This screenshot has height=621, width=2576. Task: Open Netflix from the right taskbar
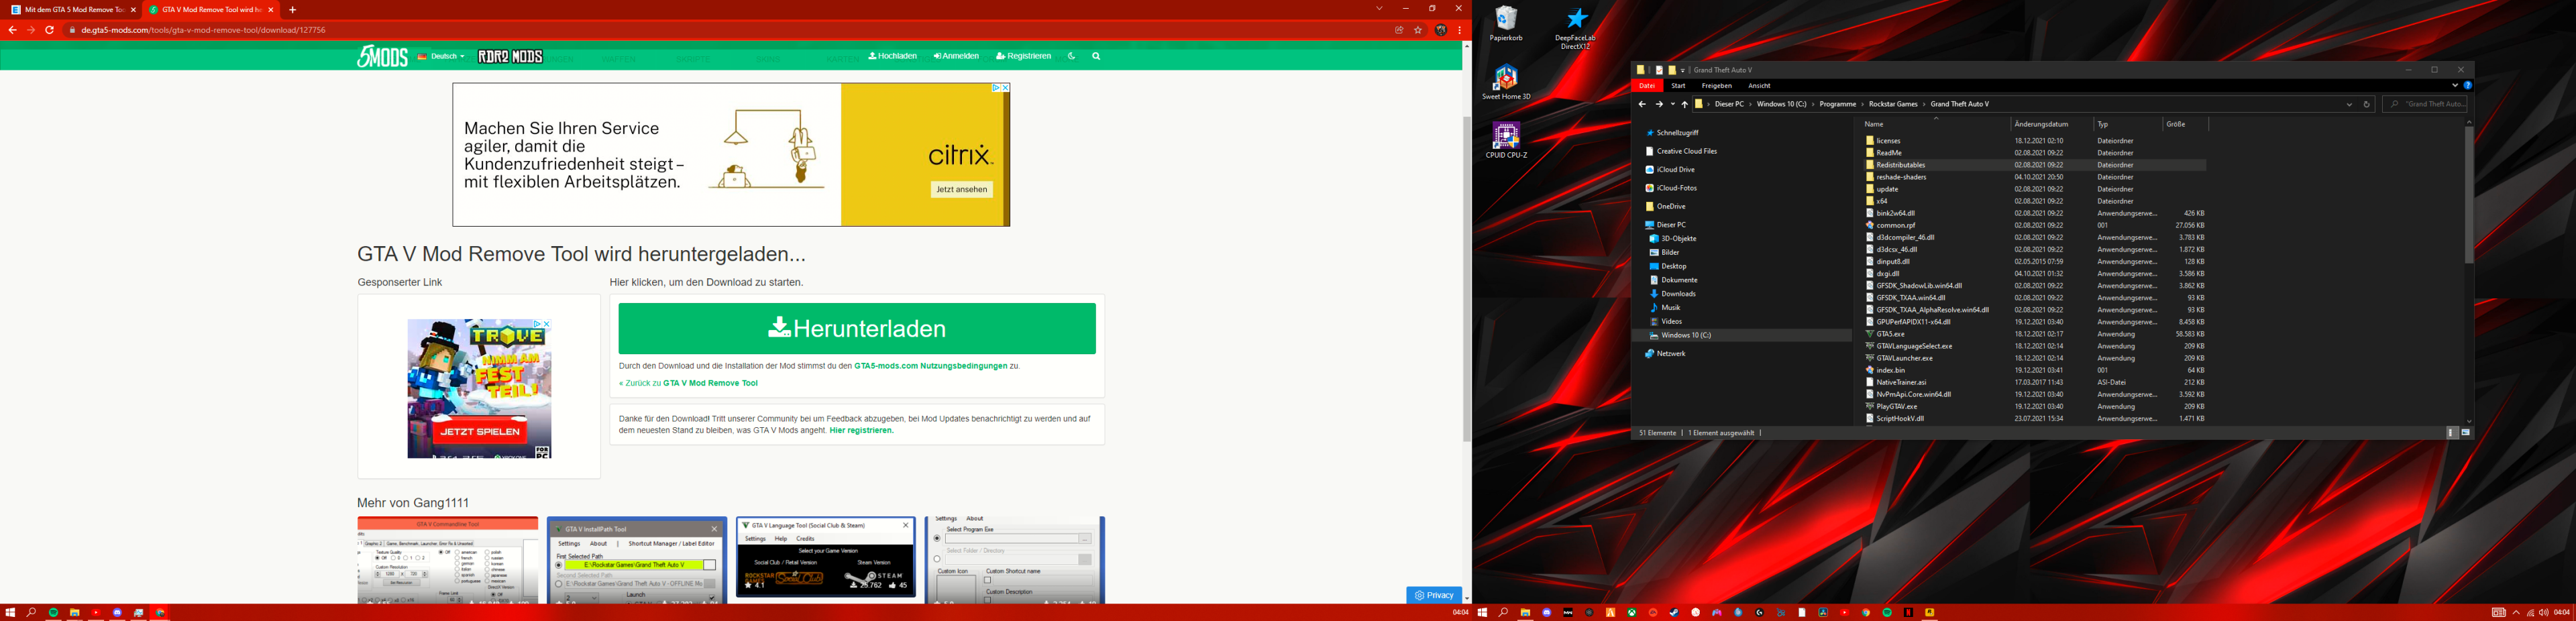tap(1908, 613)
